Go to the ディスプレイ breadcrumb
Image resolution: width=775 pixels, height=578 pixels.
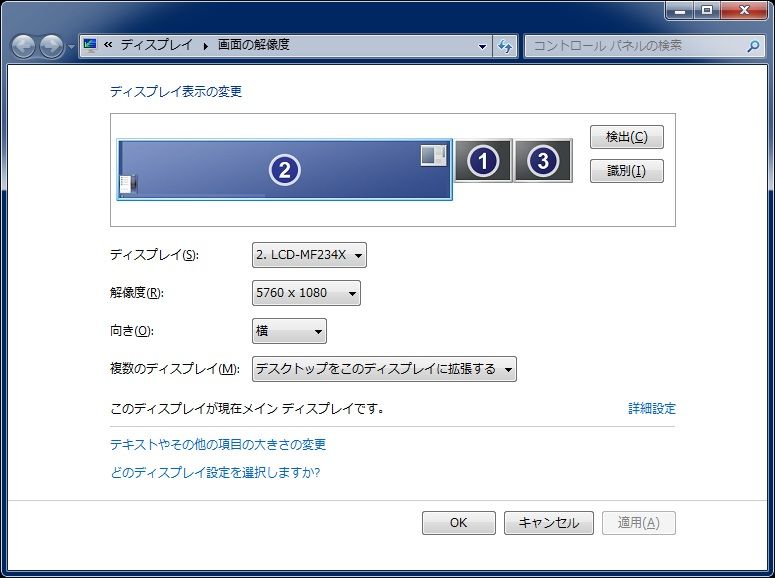[x=156, y=45]
